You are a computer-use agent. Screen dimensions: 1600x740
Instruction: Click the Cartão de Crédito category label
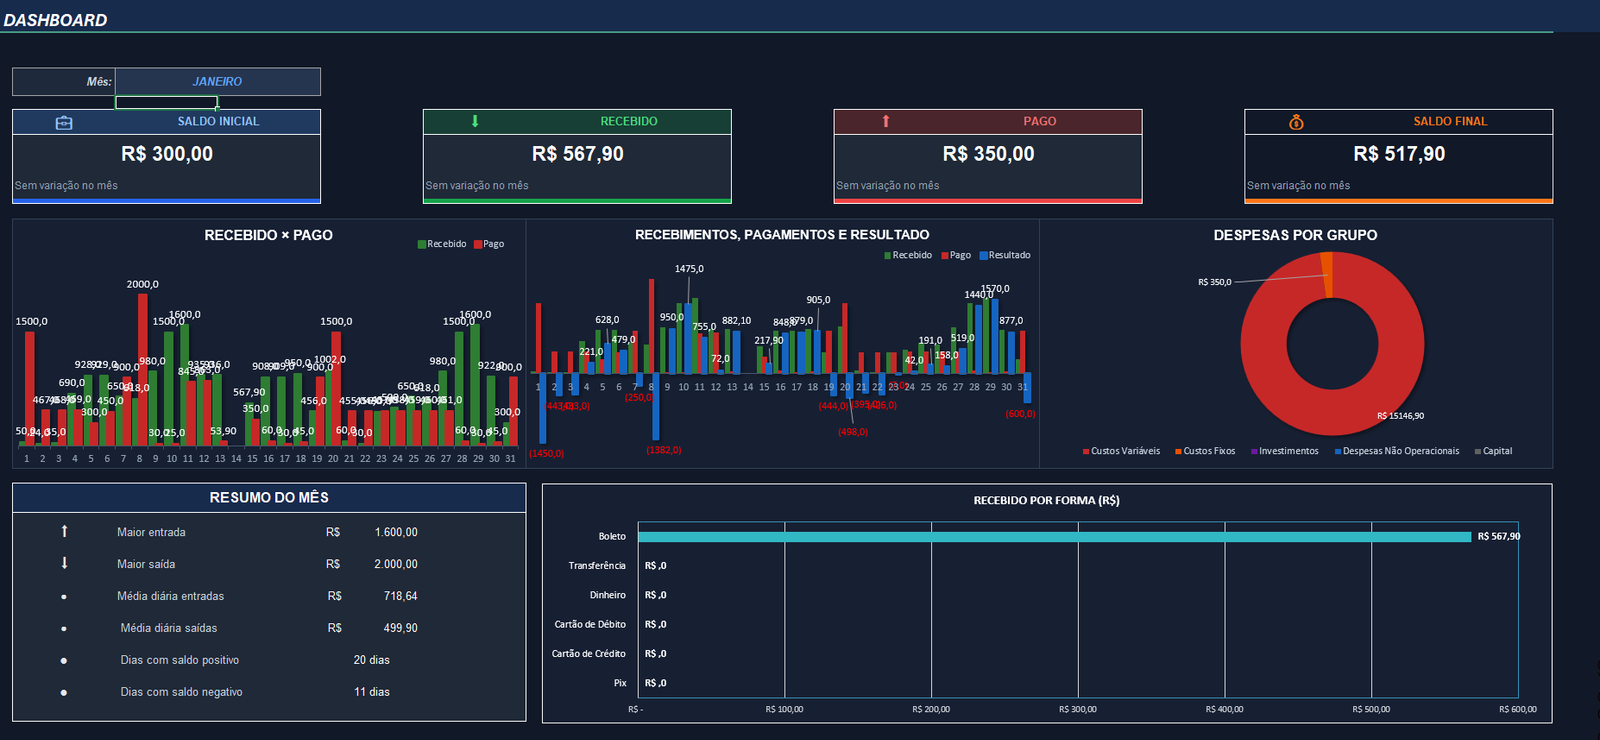[589, 654]
